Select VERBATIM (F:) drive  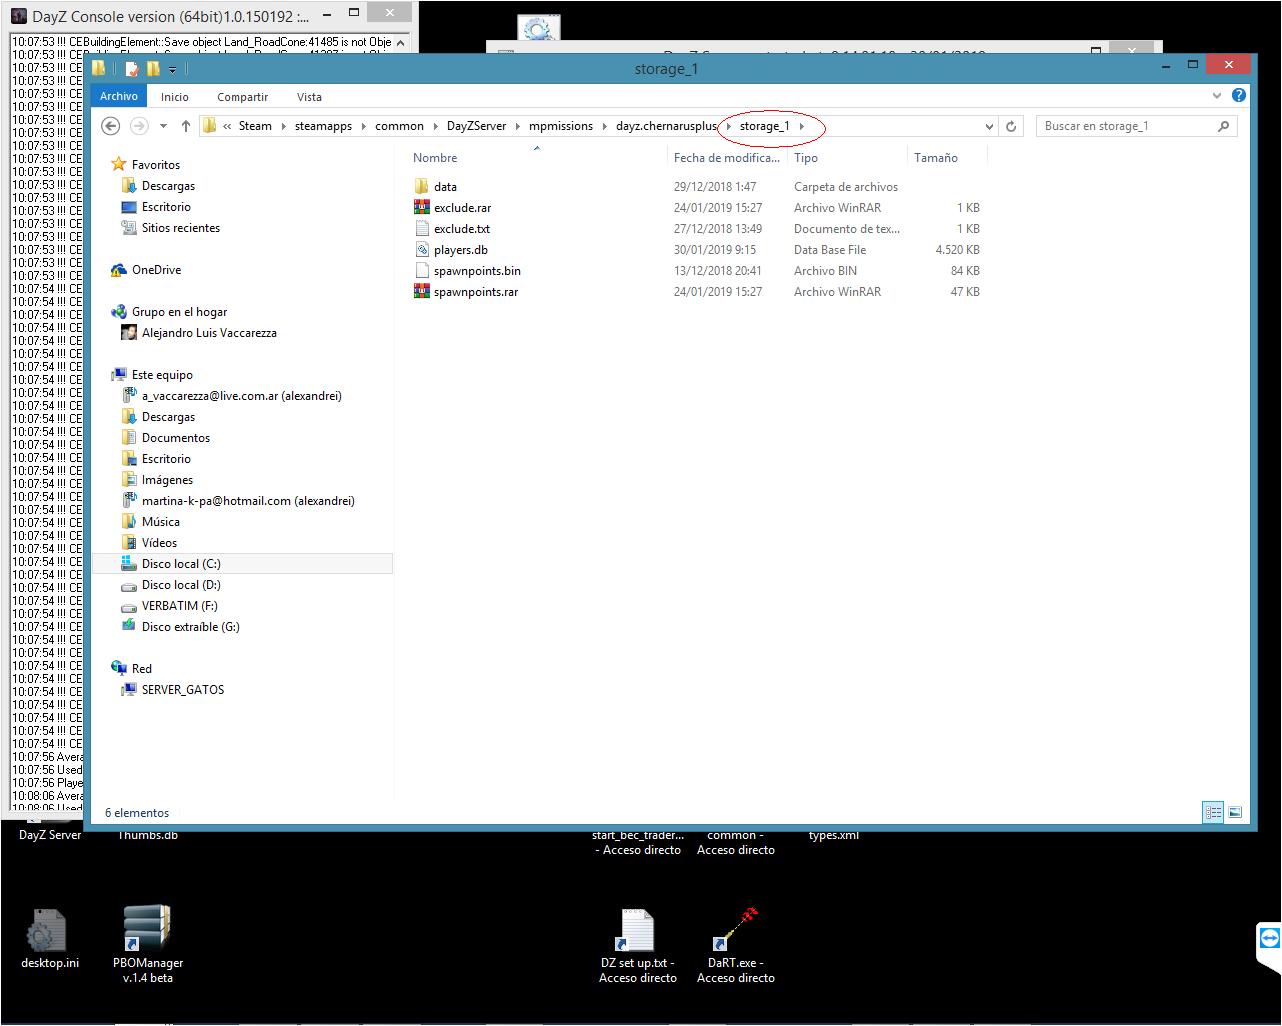pos(179,606)
